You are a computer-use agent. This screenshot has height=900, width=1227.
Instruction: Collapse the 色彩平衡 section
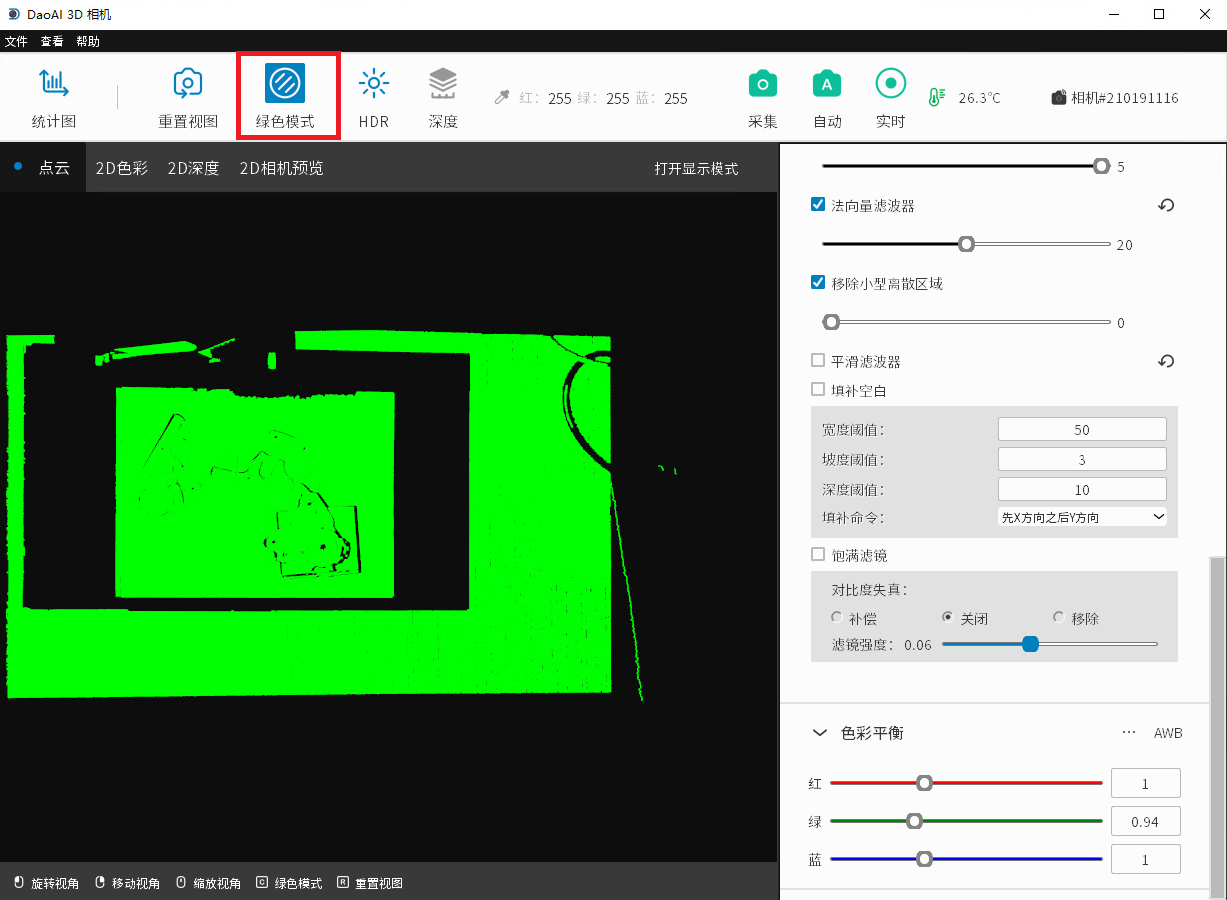click(820, 733)
